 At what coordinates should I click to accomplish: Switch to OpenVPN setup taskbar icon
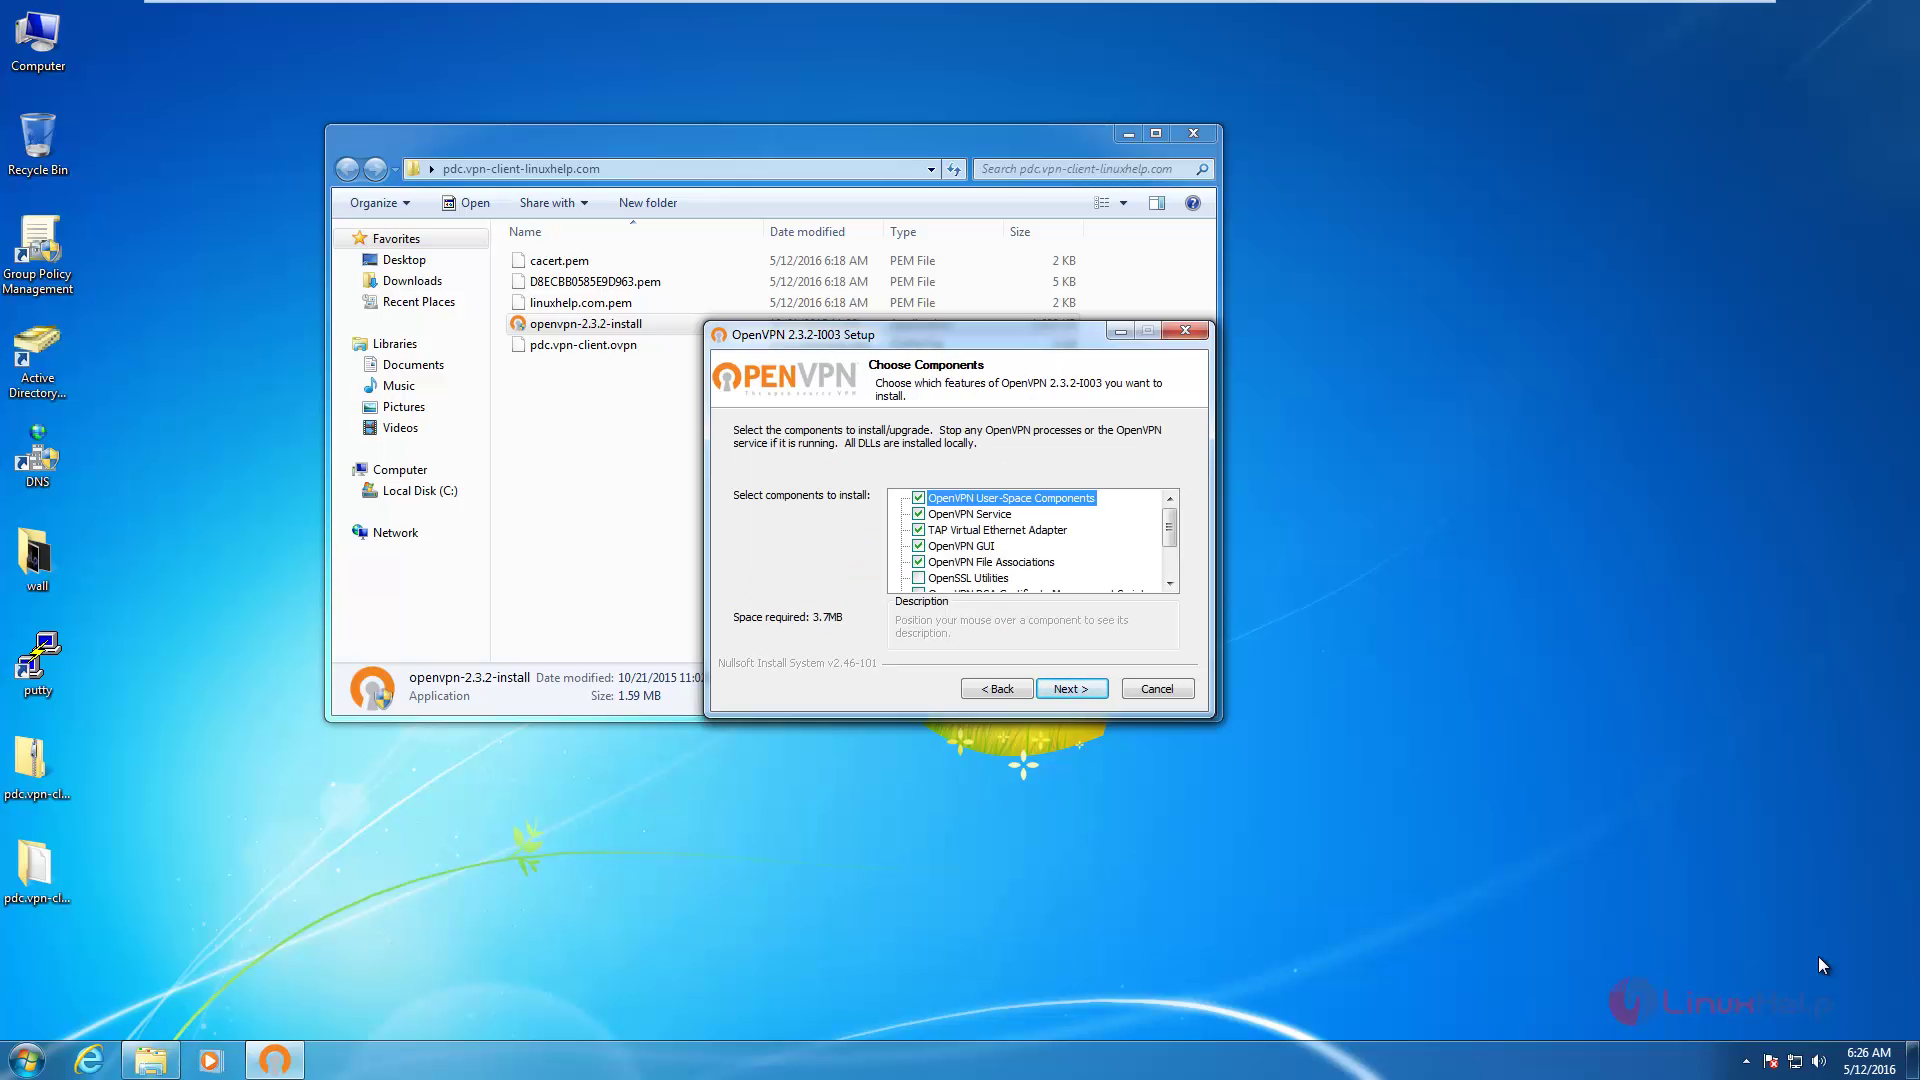(275, 1060)
